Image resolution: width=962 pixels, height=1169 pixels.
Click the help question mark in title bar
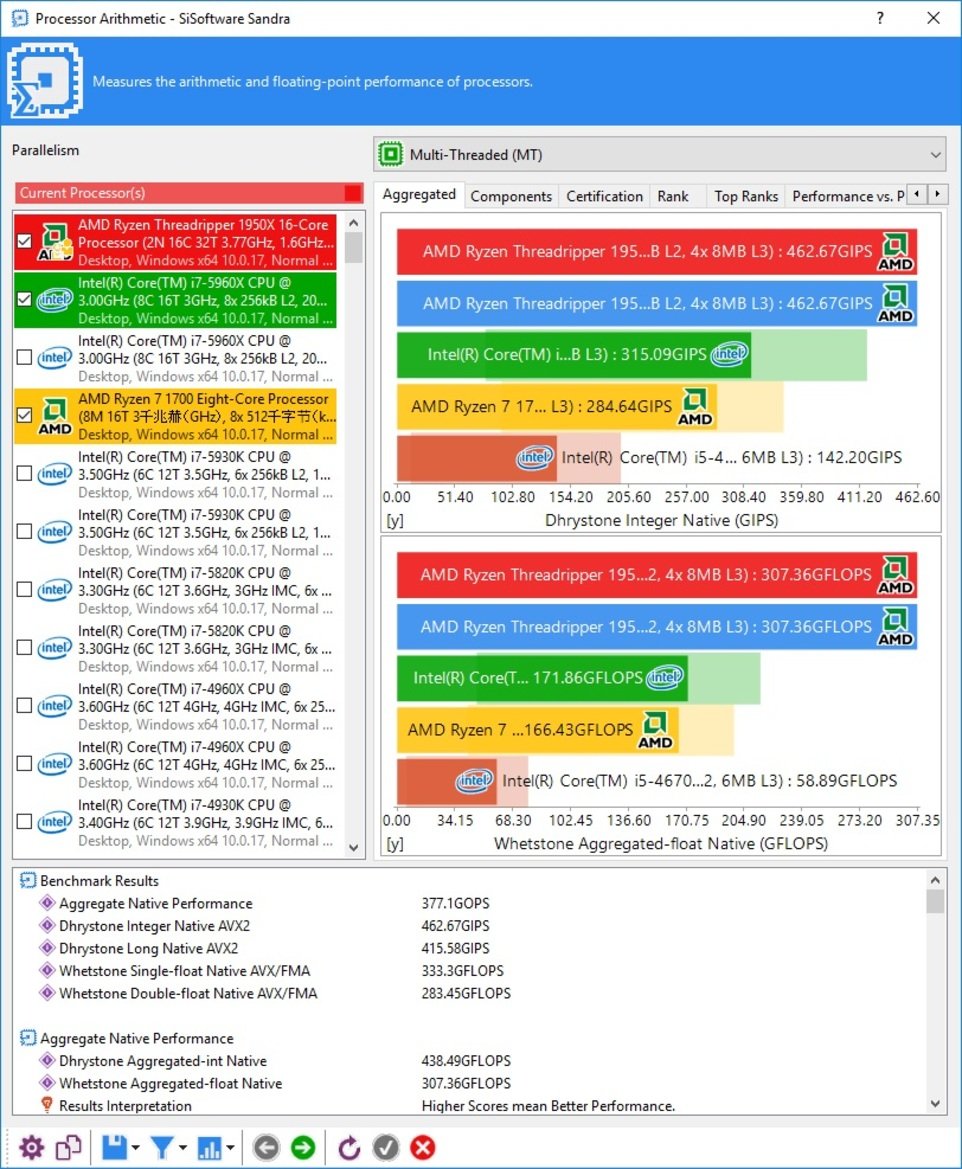tap(880, 18)
